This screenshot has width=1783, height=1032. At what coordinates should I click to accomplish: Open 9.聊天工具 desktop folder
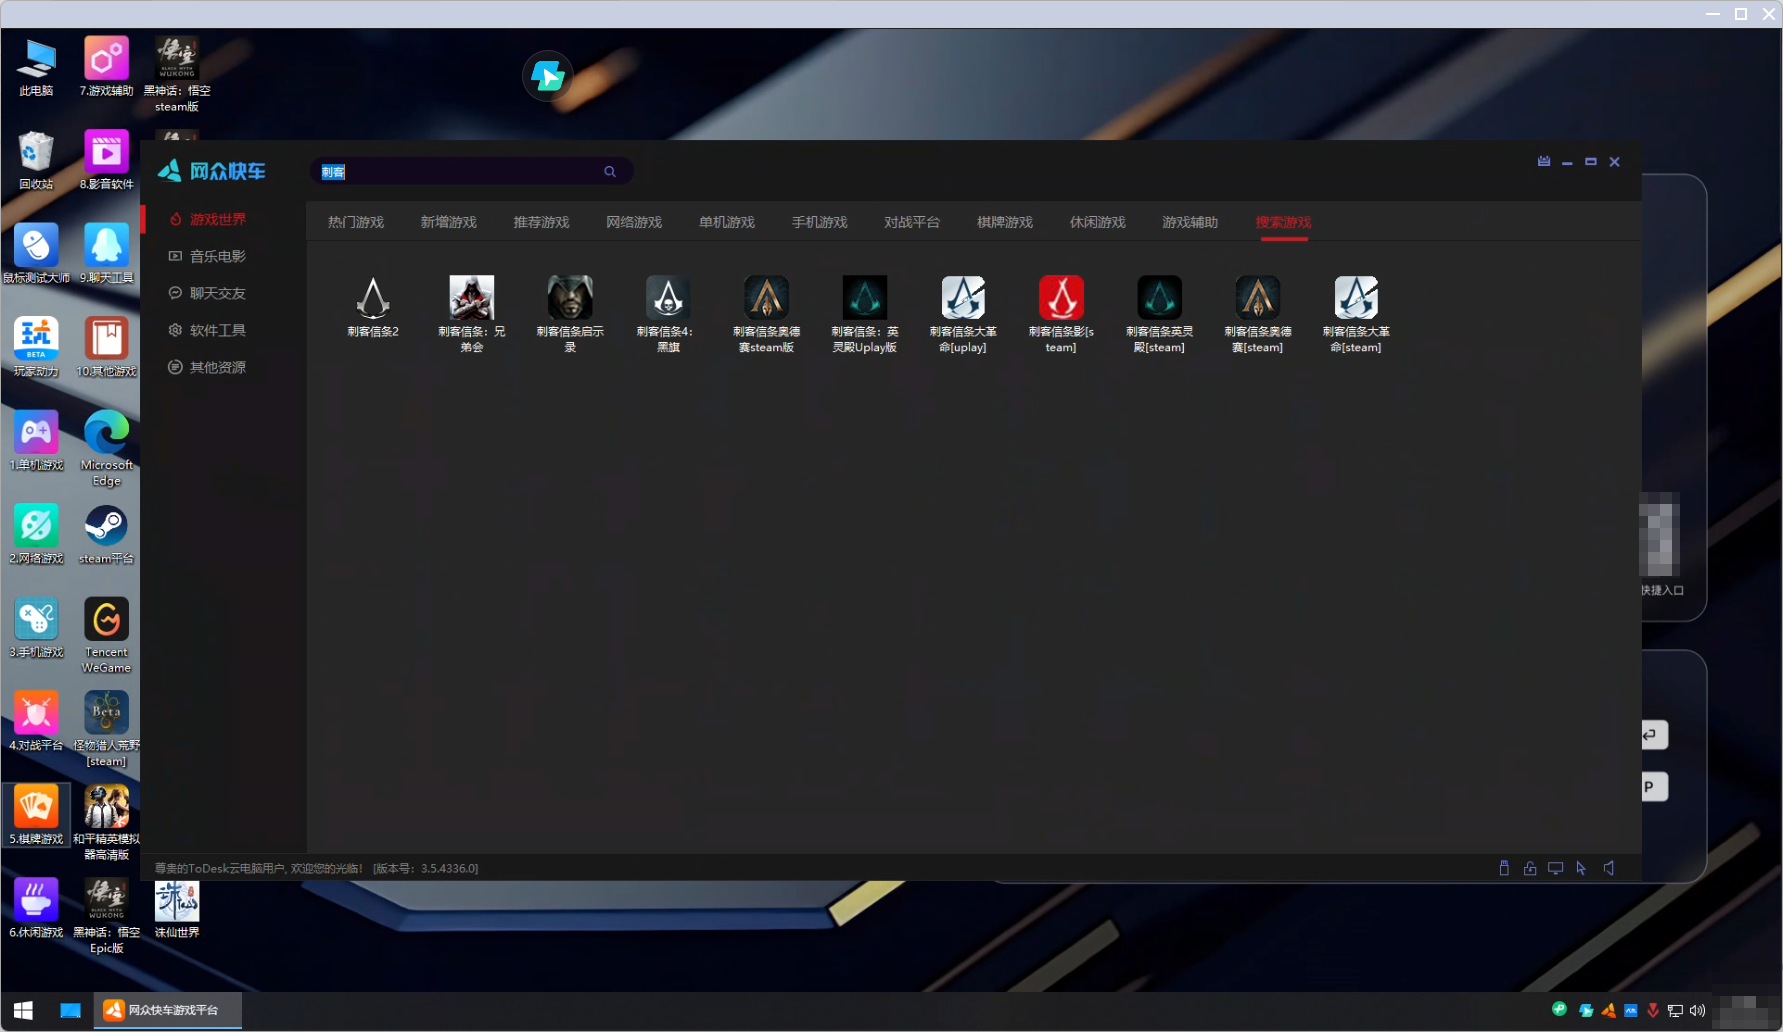tap(106, 254)
